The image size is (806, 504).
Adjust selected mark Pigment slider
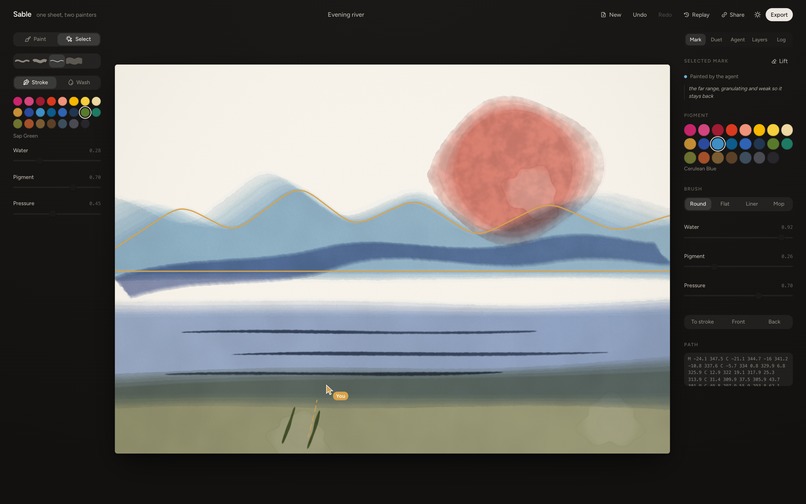coord(738,267)
